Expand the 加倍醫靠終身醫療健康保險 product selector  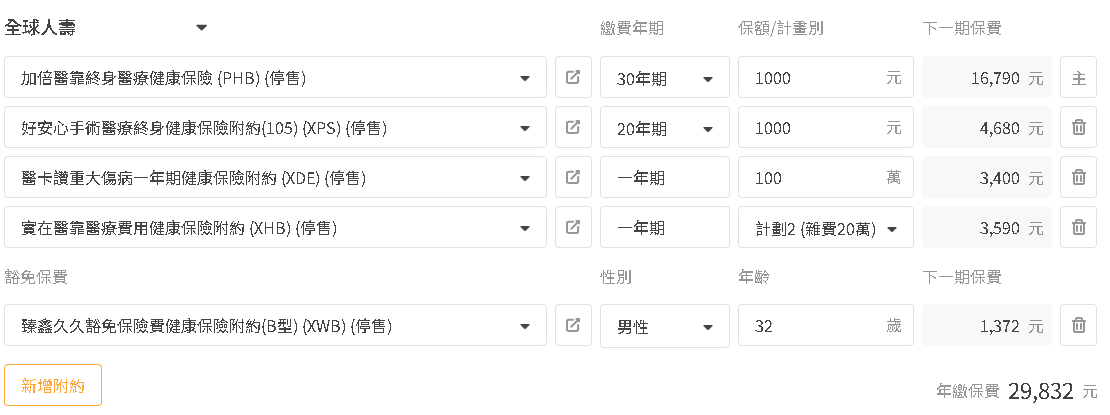click(x=275, y=77)
